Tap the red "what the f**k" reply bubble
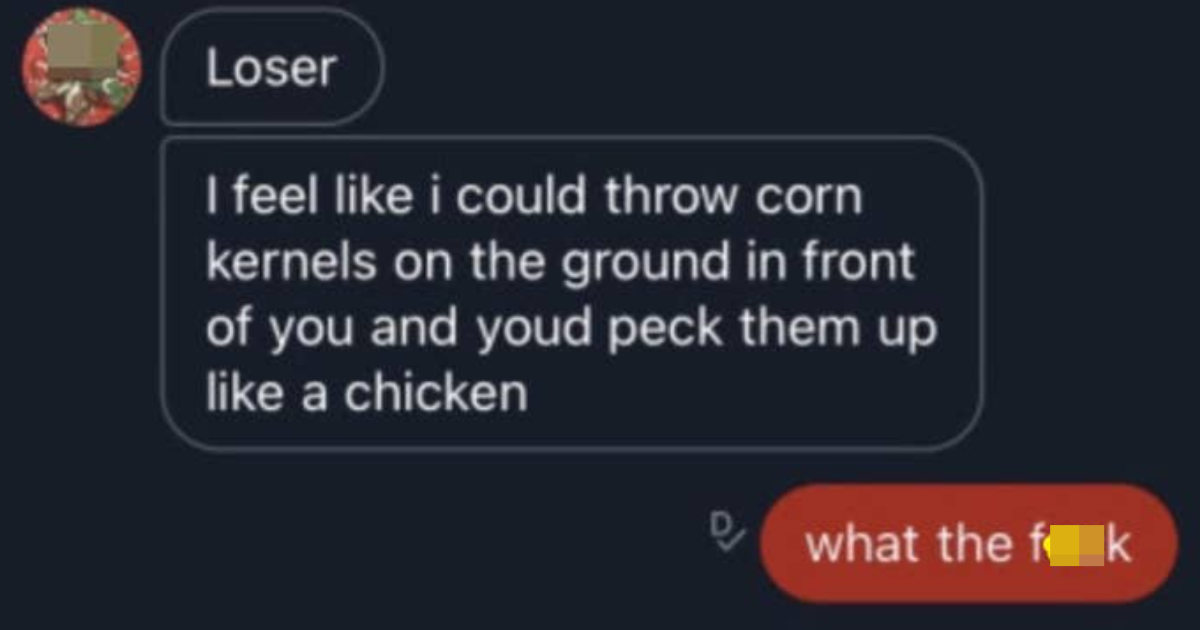Viewport: 1200px width, 630px height. click(x=968, y=543)
